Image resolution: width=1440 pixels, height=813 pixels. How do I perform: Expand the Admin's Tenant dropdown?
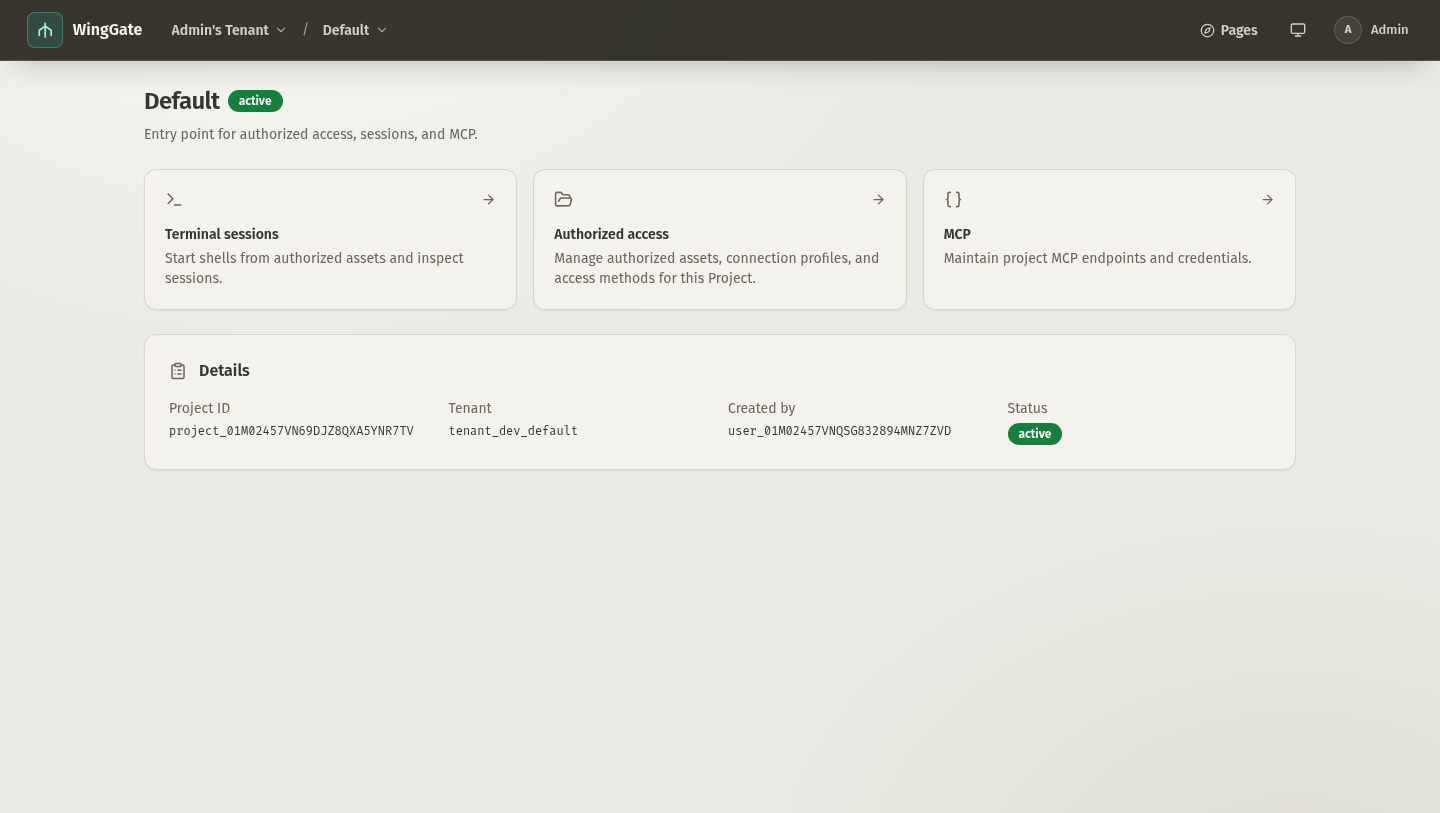click(x=228, y=30)
